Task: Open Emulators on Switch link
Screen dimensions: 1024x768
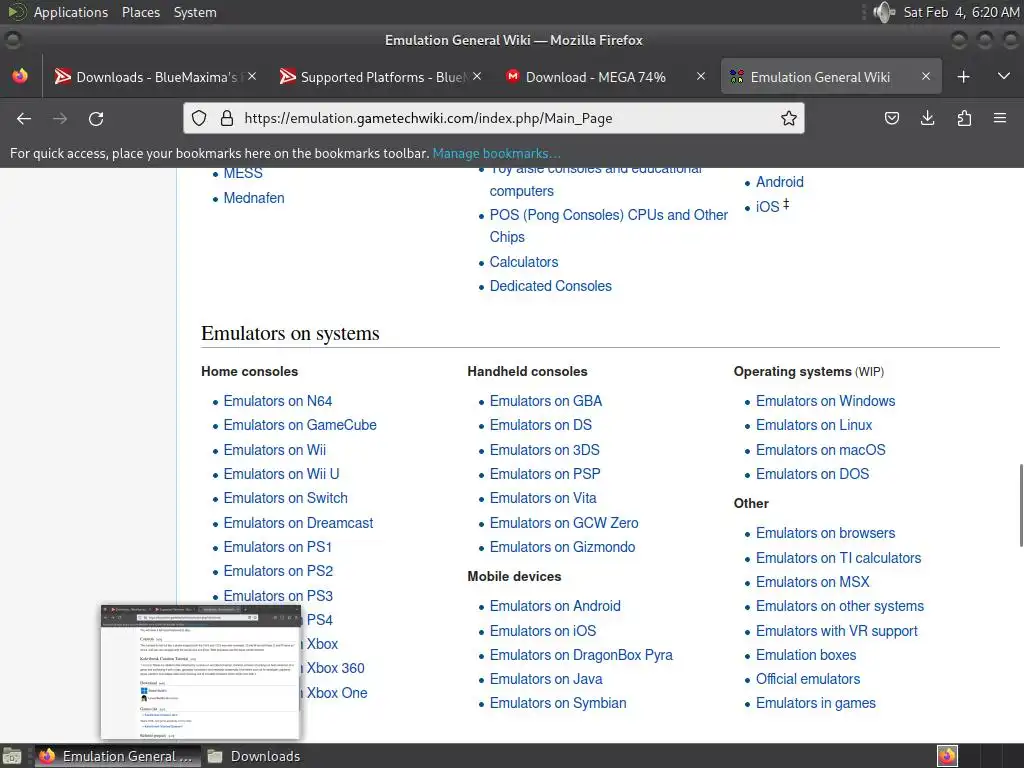Action: tap(285, 498)
